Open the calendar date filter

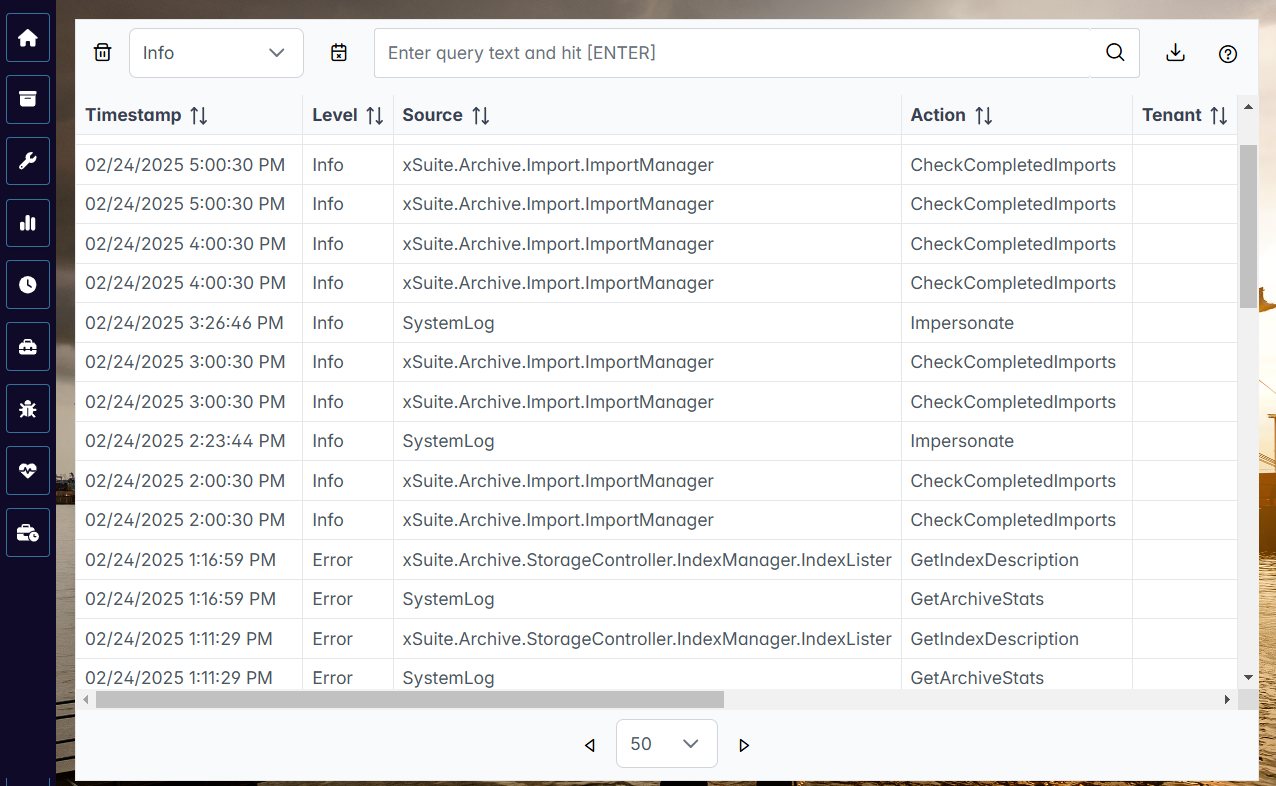339,52
